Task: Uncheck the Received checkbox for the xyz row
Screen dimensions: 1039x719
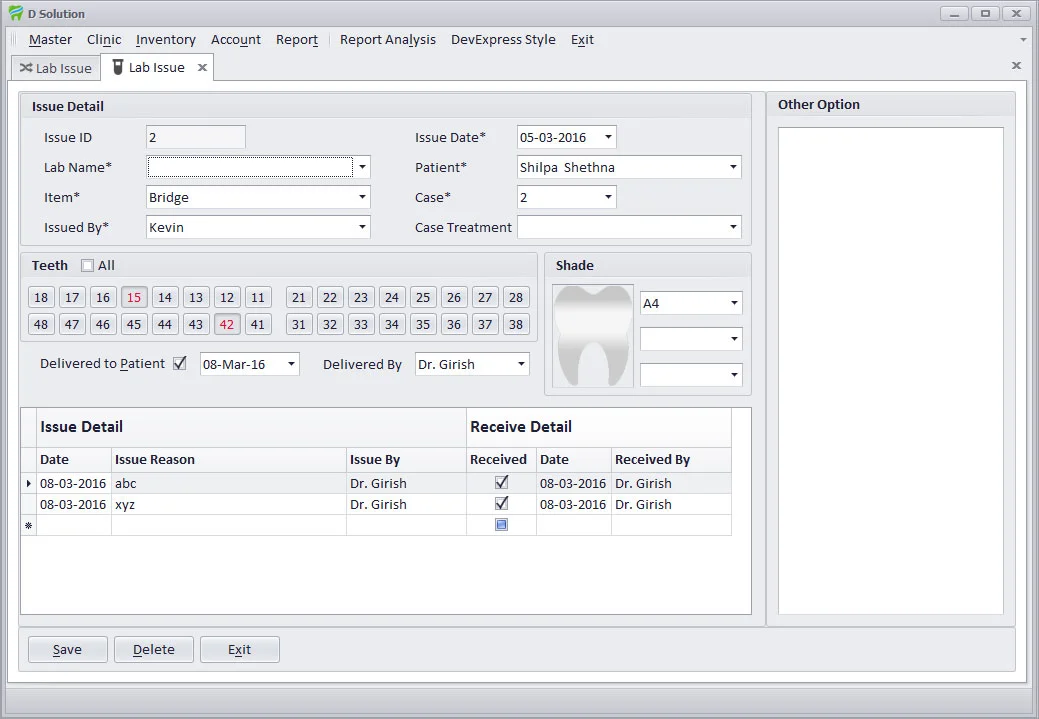Action: (500, 504)
